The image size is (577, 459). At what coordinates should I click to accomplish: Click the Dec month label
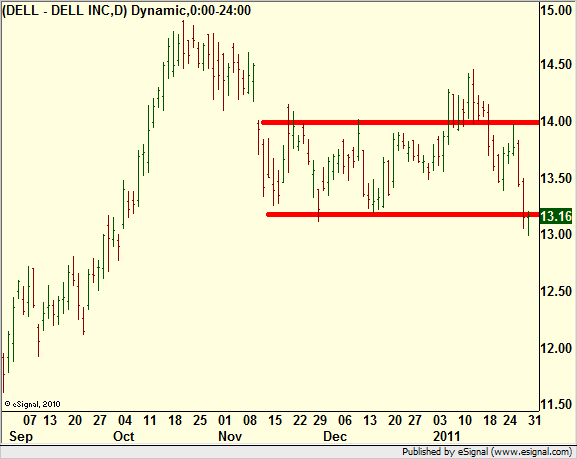[x=335, y=437]
